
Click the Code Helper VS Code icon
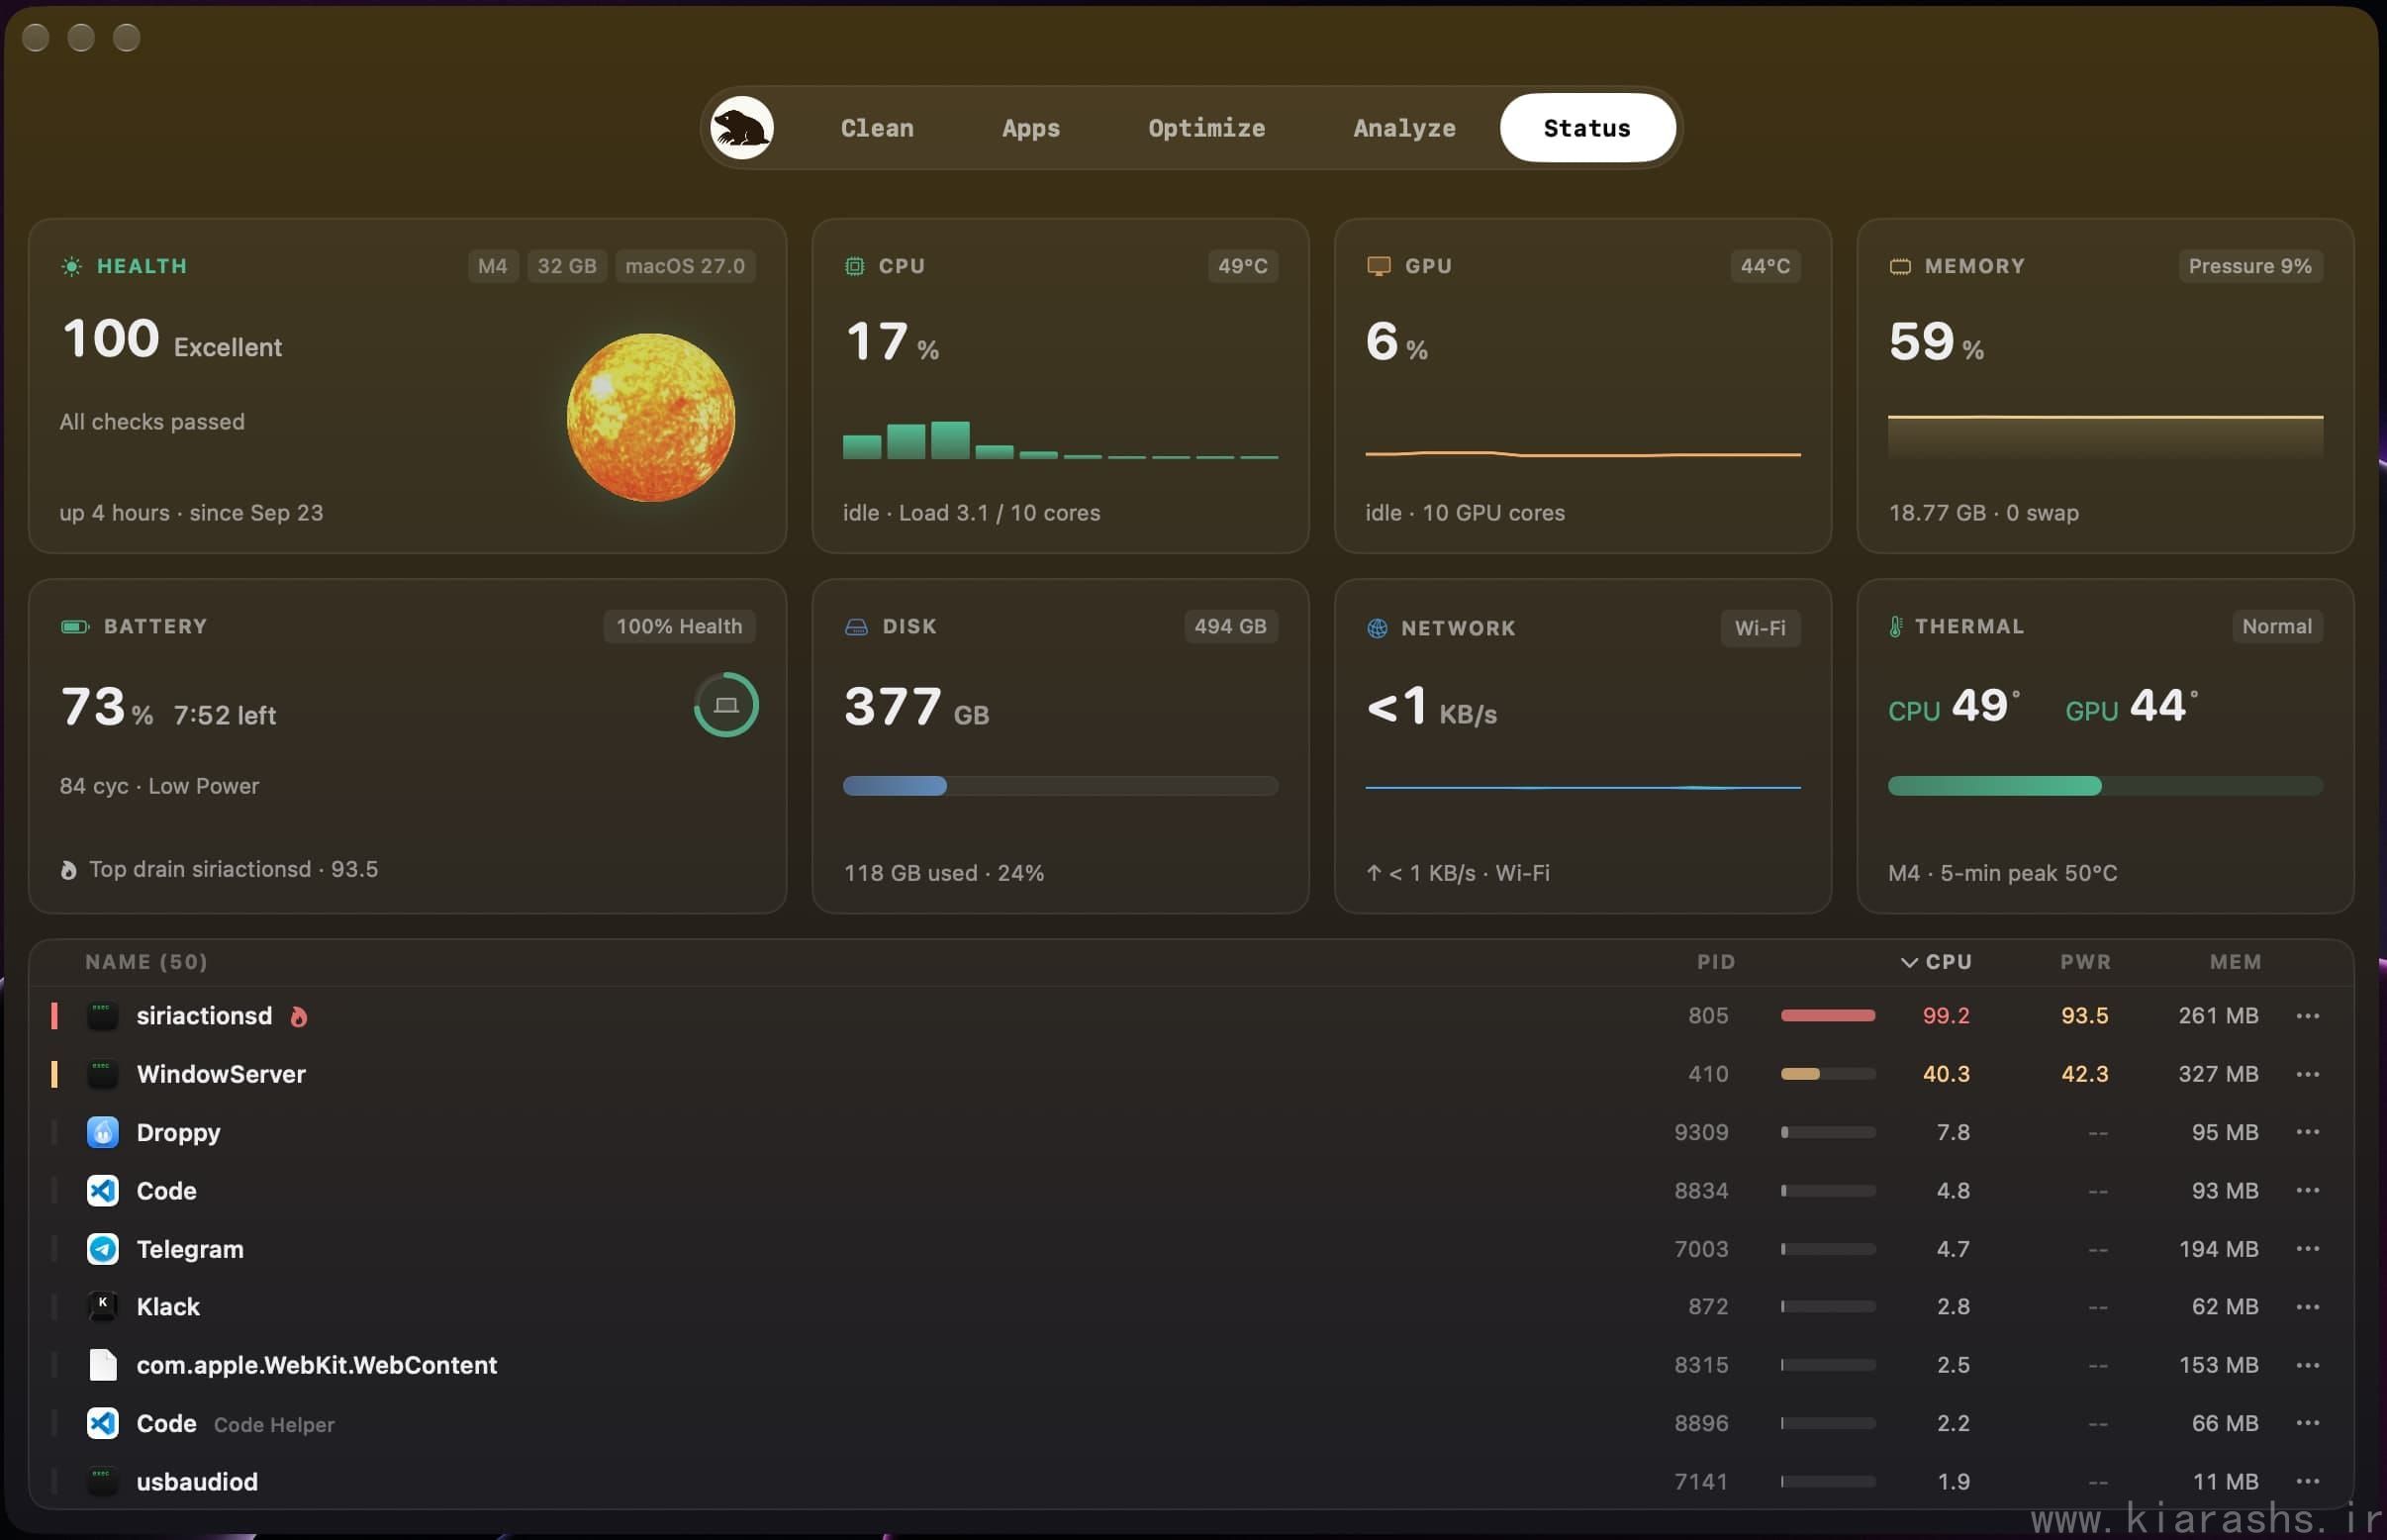[x=102, y=1423]
